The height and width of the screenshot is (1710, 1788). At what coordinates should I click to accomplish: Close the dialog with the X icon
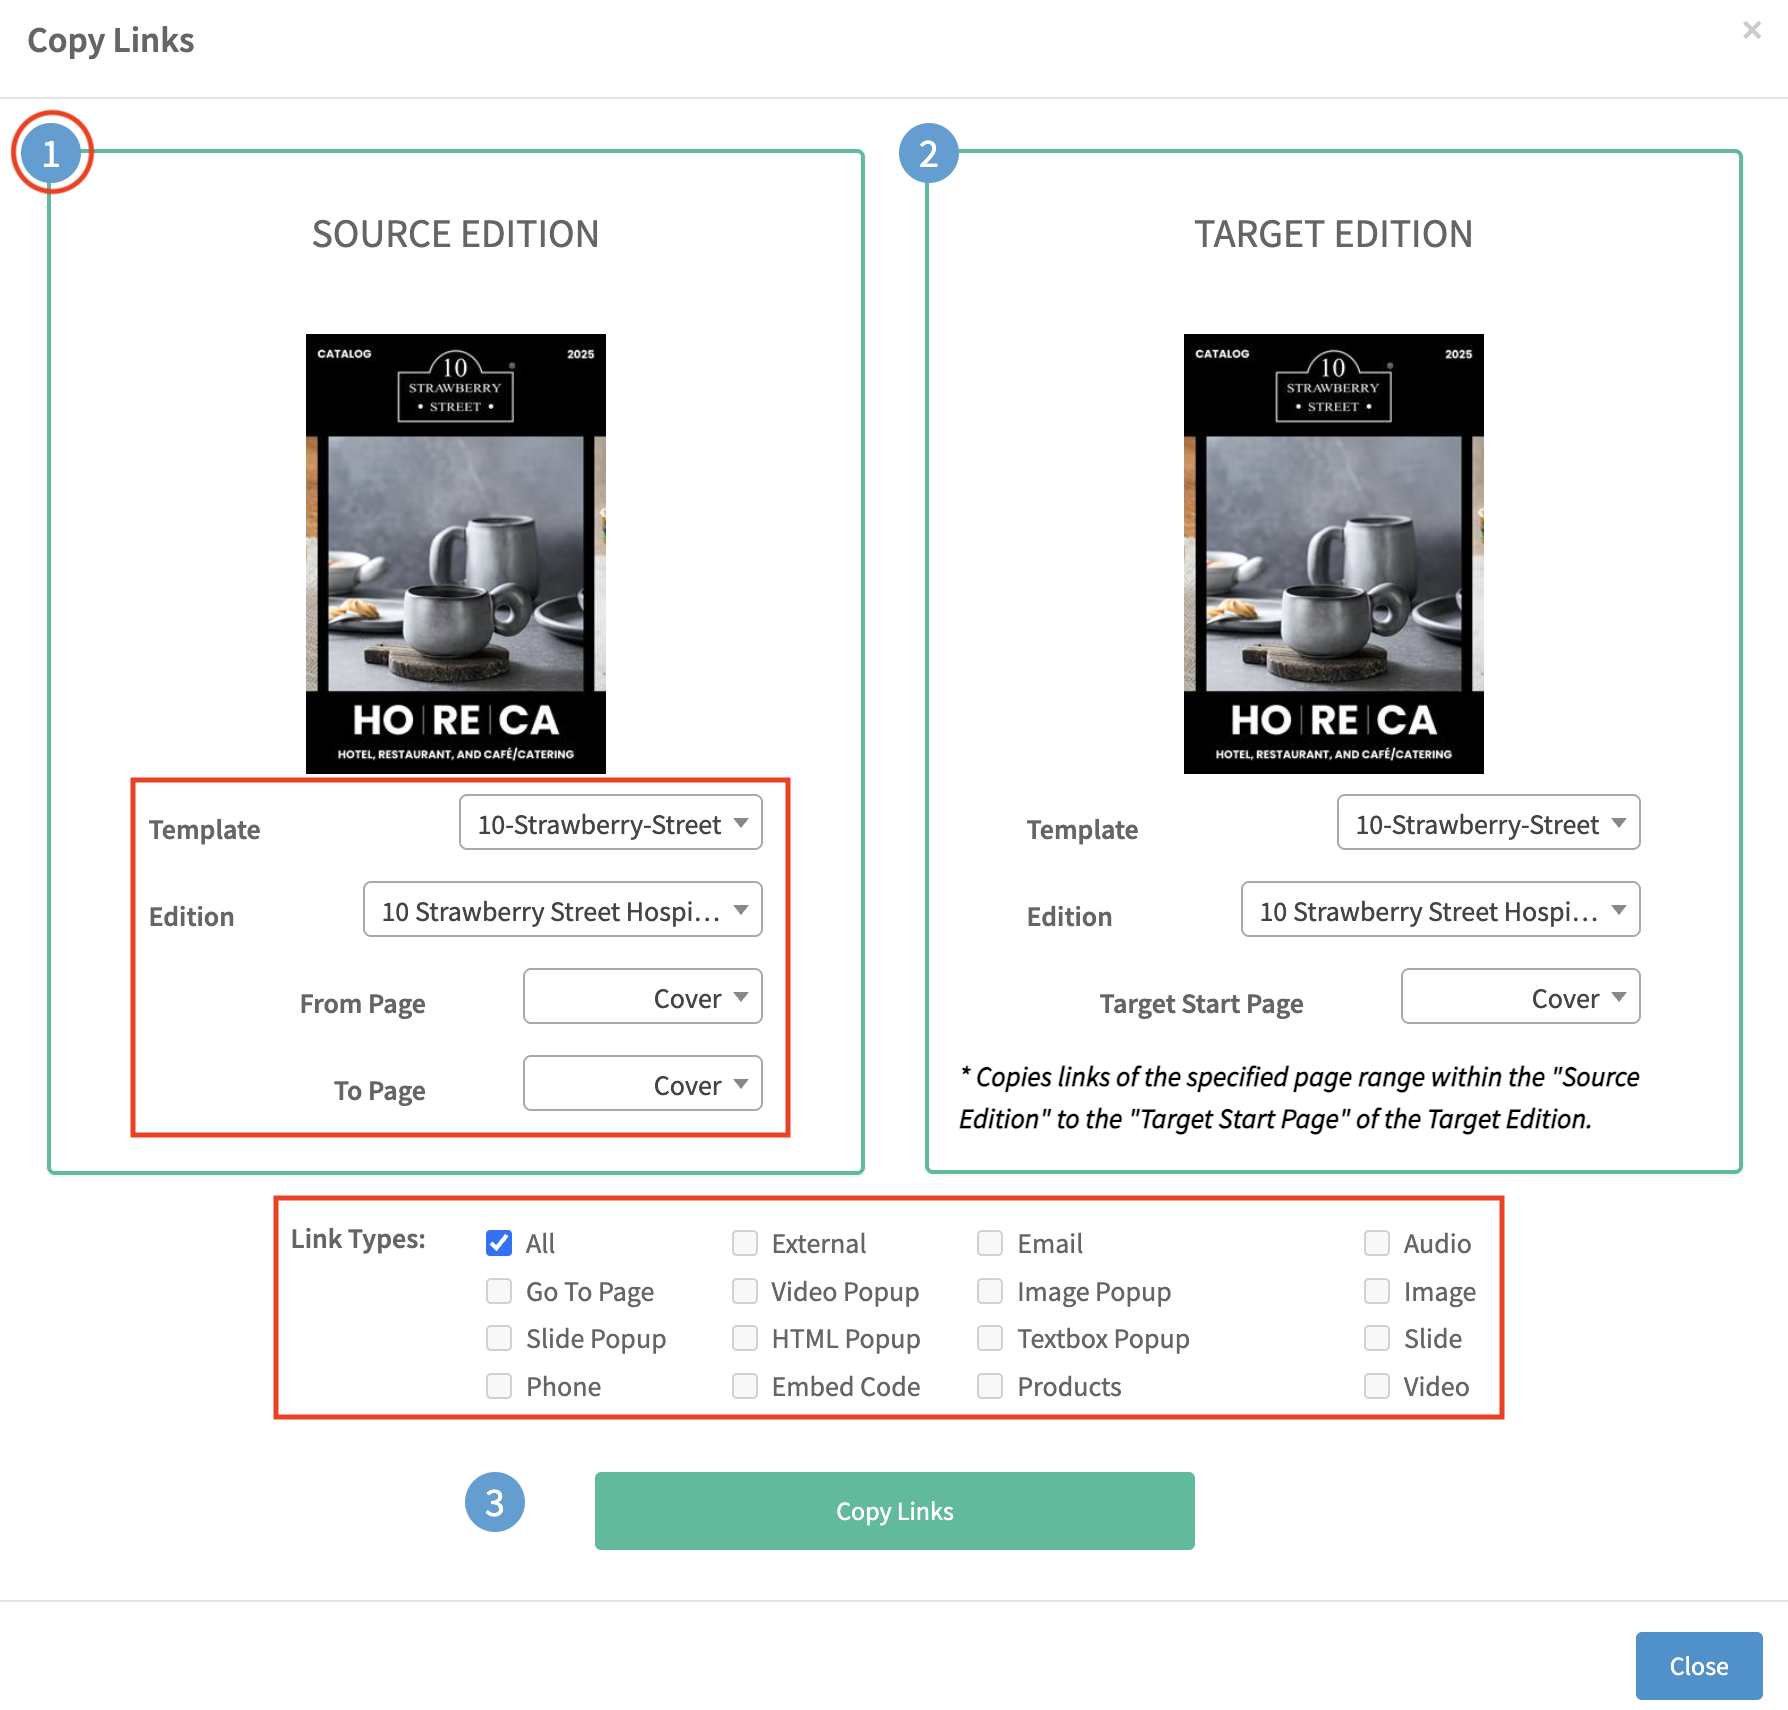coord(1751,30)
